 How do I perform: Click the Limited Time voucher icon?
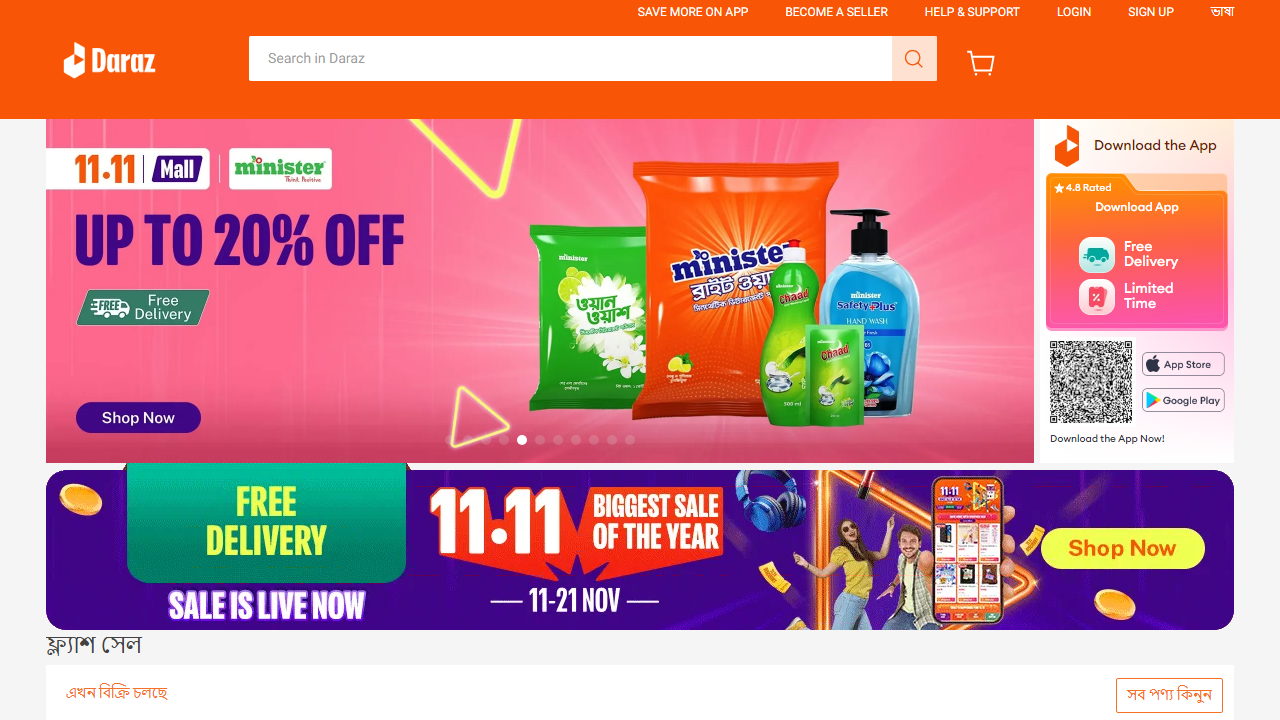[x=1097, y=297]
